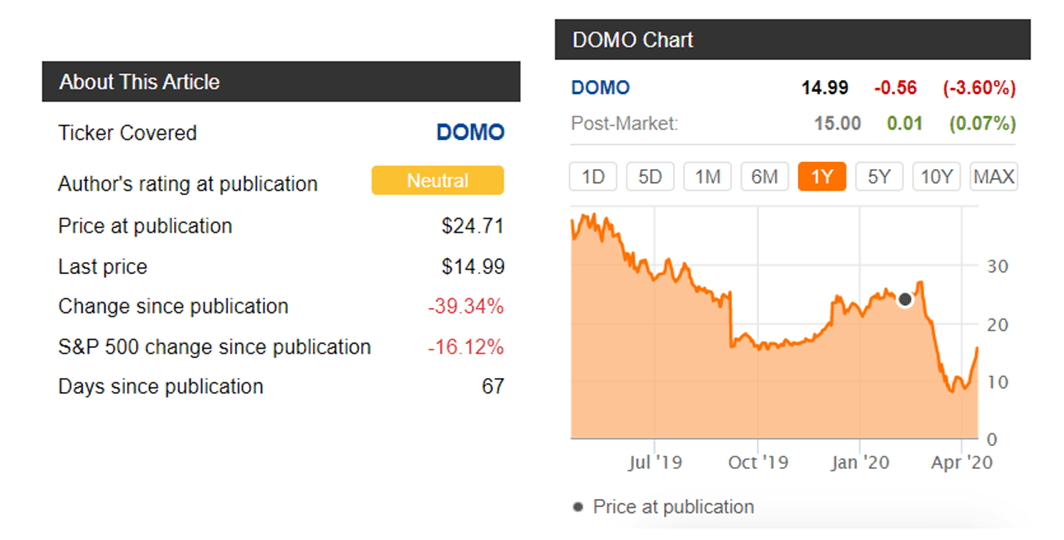Click the price at publication marker on chart
The image size is (1064, 540).
click(x=905, y=299)
